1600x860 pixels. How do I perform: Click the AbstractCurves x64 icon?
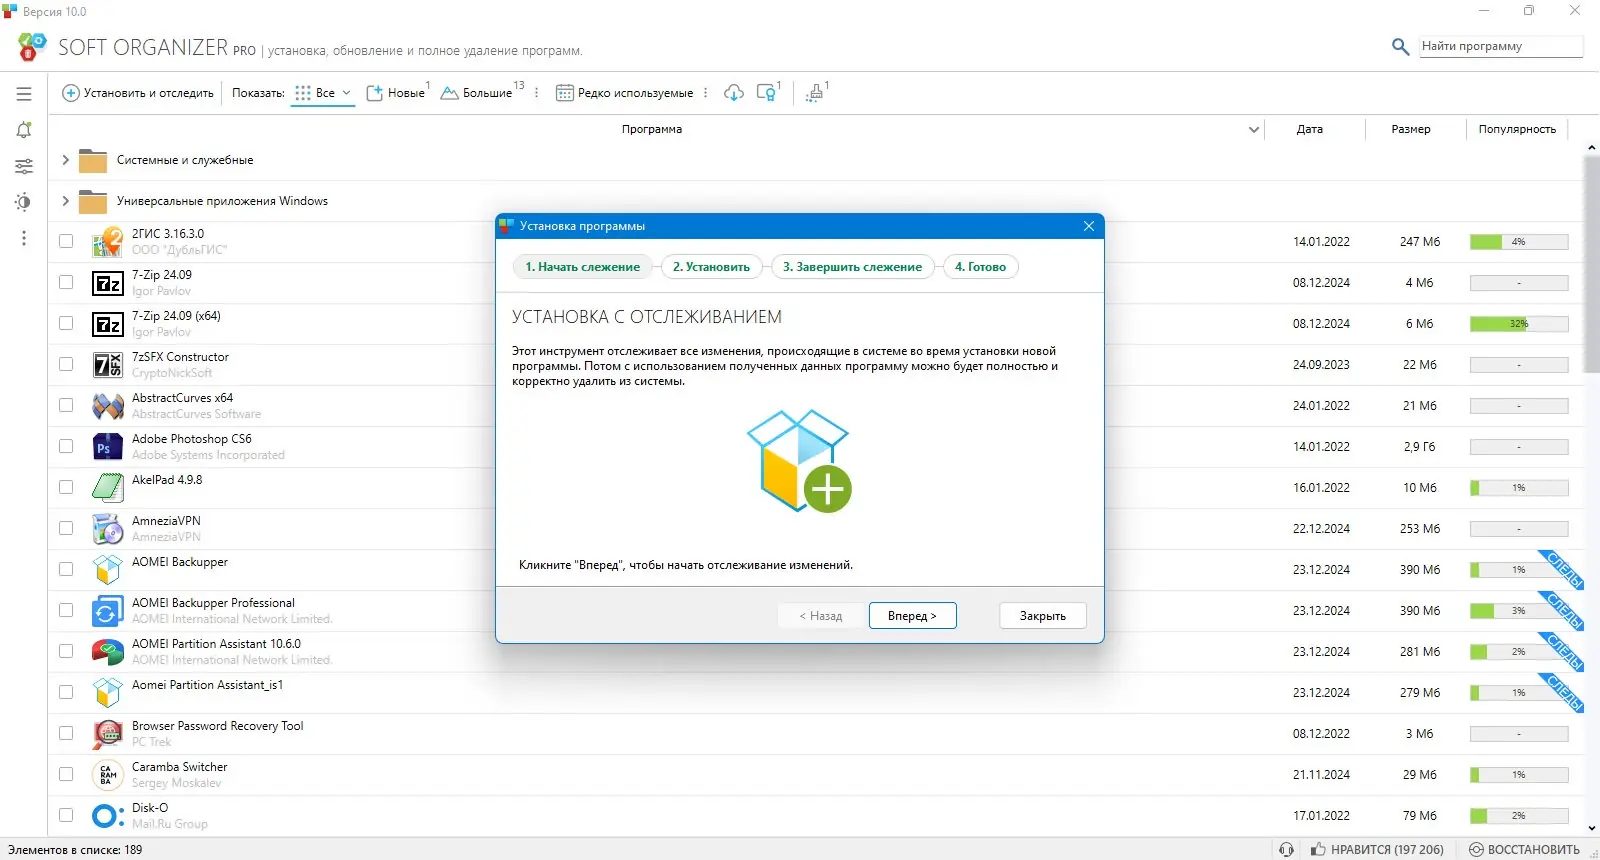pos(107,406)
